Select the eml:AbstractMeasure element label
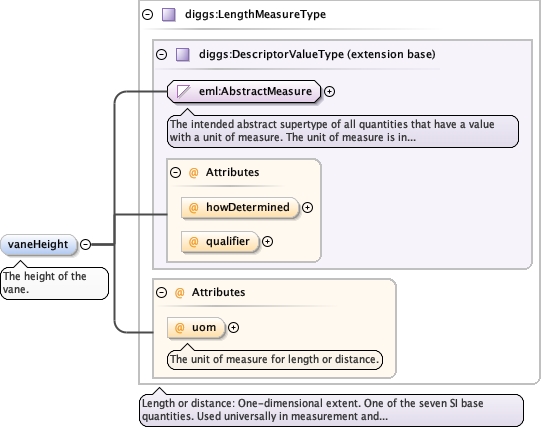The image size is (542, 430). (255, 91)
